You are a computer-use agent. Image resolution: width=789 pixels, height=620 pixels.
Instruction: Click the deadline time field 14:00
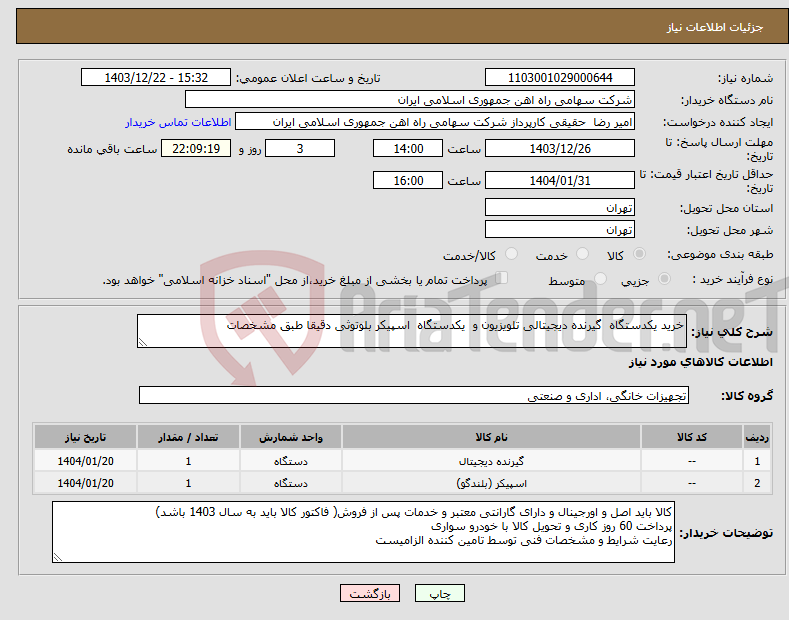coord(408,148)
